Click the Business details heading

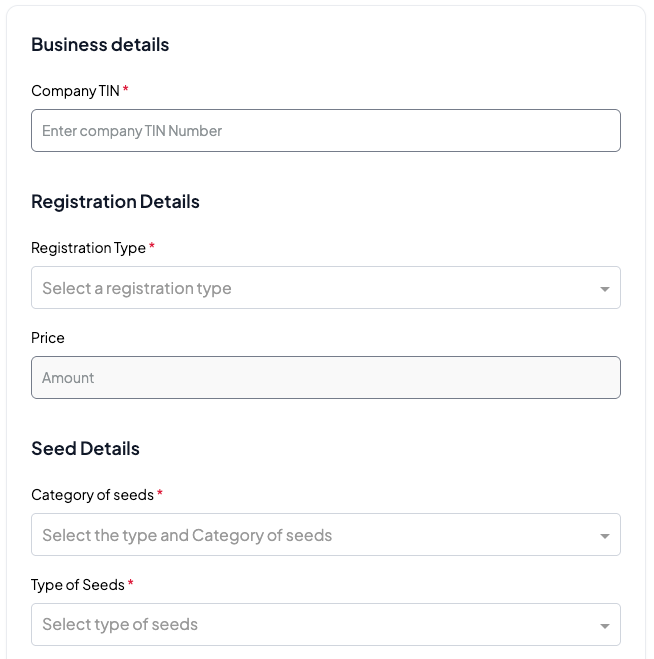click(x=100, y=45)
